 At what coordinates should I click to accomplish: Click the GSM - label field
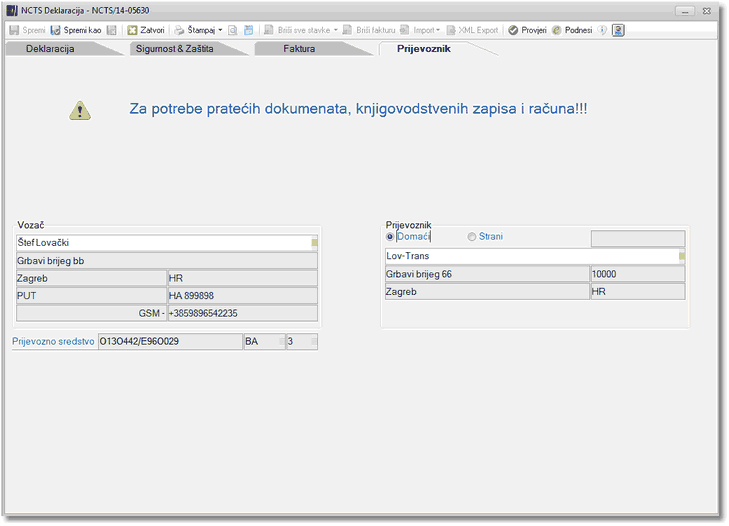tap(91, 313)
